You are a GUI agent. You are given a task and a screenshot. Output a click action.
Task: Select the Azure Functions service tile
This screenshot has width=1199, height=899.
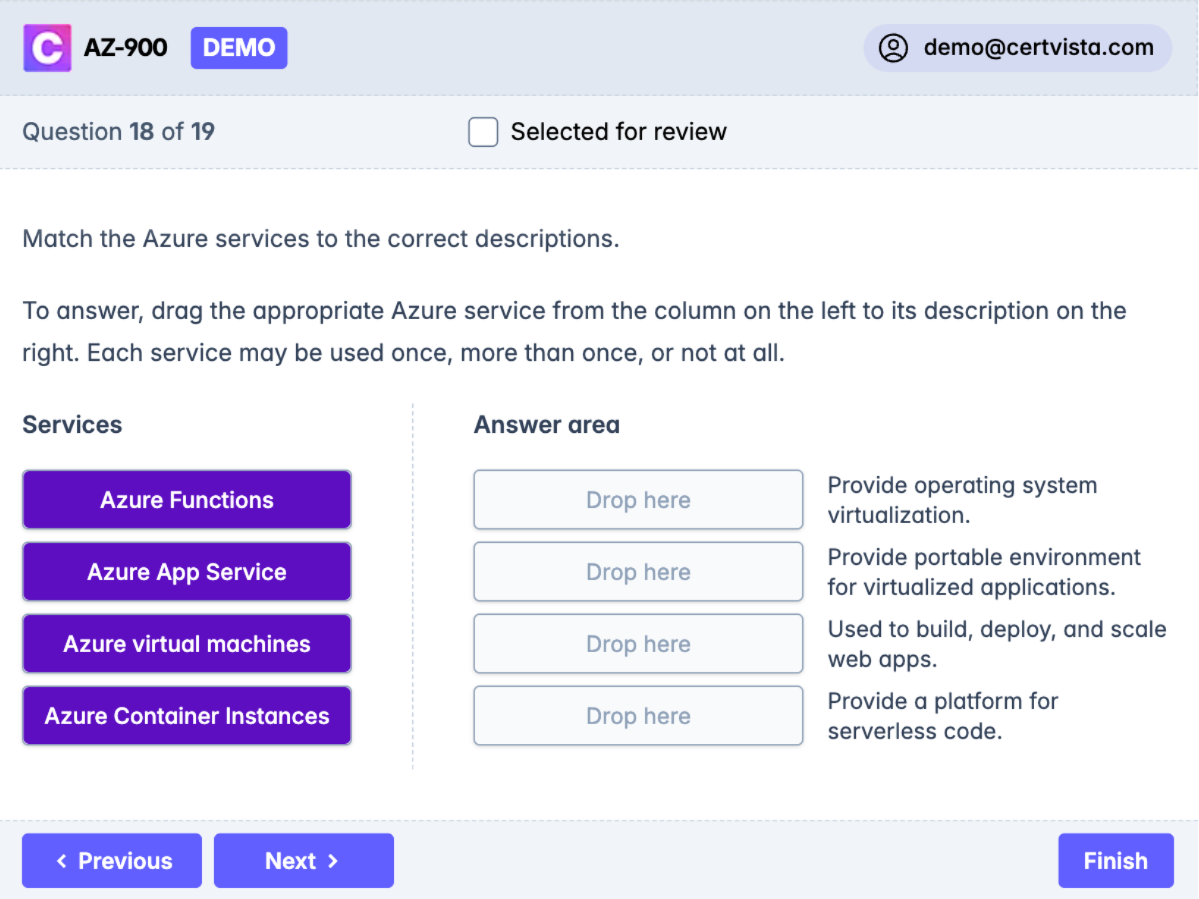coord(186,499)
